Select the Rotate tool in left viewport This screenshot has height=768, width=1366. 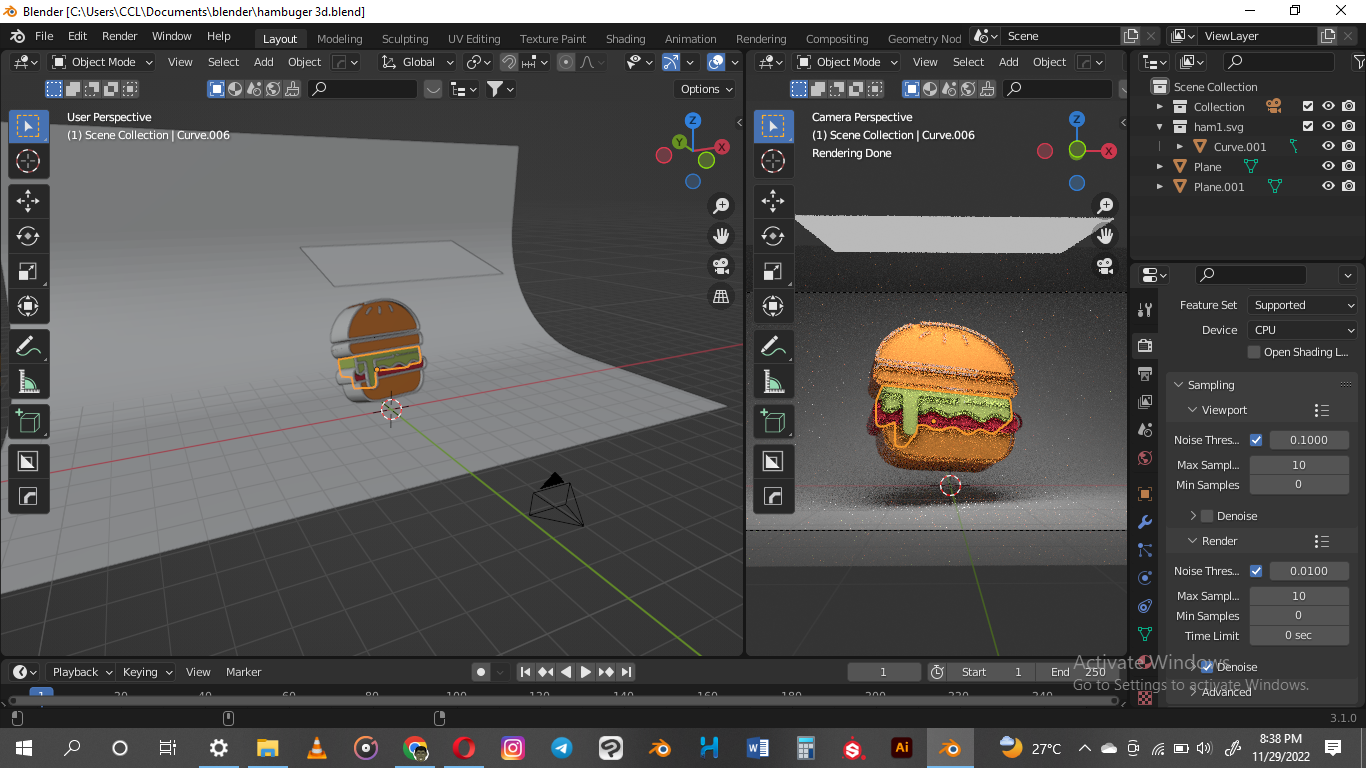click(x=28, y=236)
